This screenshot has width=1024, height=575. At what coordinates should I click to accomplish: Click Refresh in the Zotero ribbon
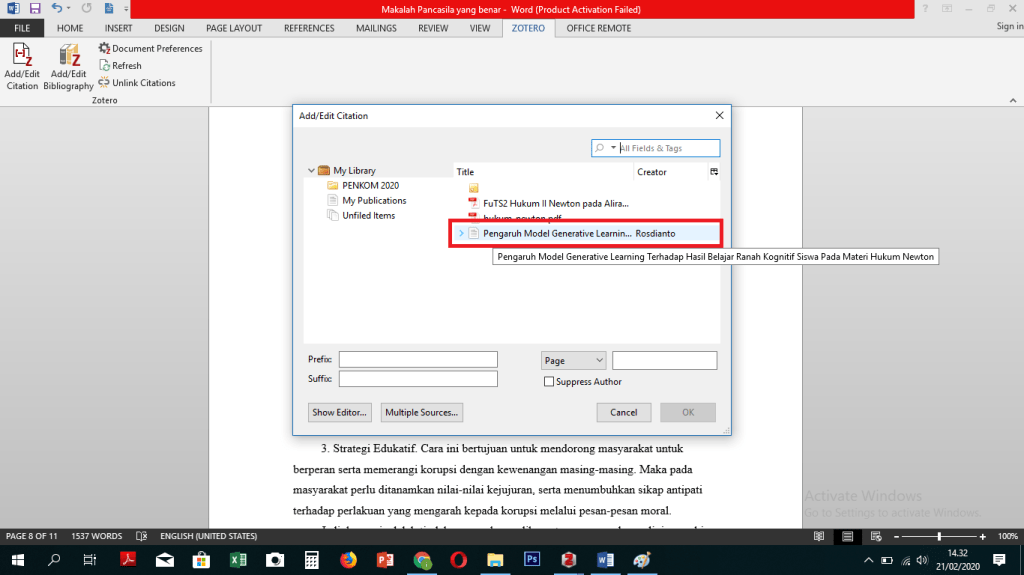(120, 66)
